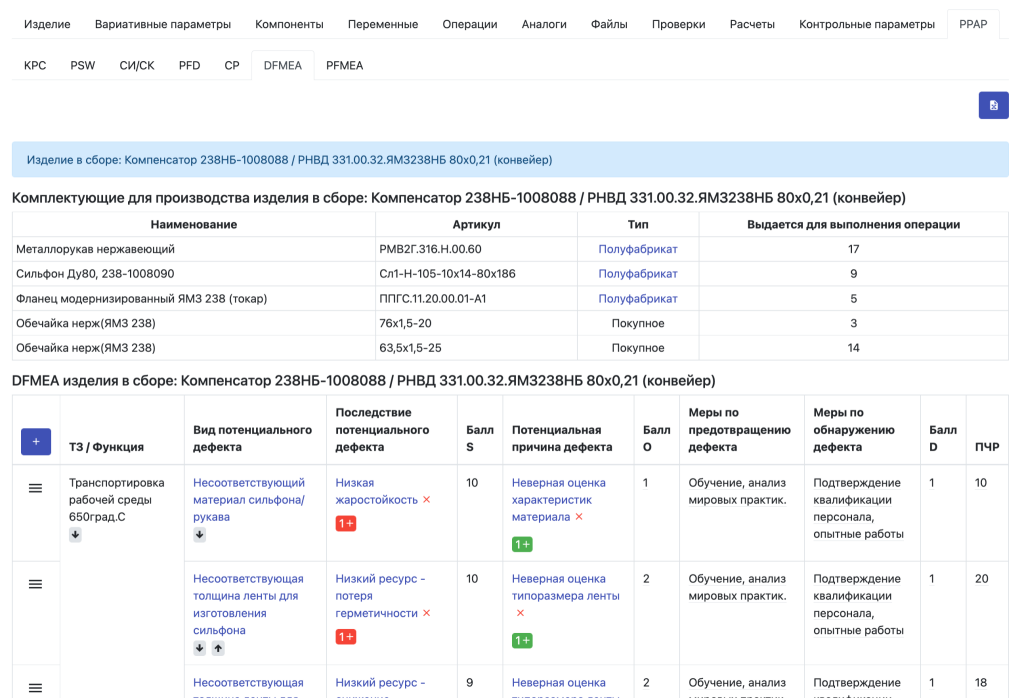The image size is (1024, 698).
Task: Move Несоответствующая толщина ленты для изготовления defect up
Action: click(218, 648)
